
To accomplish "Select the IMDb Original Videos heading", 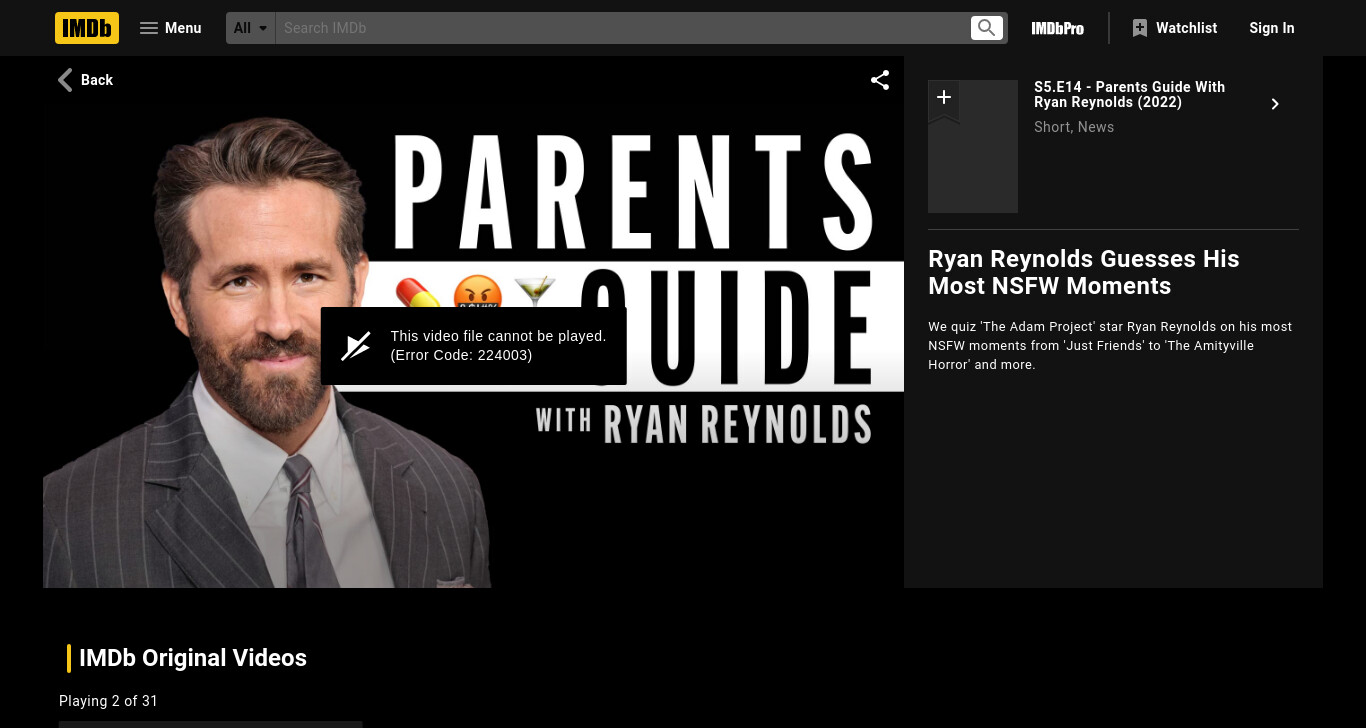I will tap(193, 658).
